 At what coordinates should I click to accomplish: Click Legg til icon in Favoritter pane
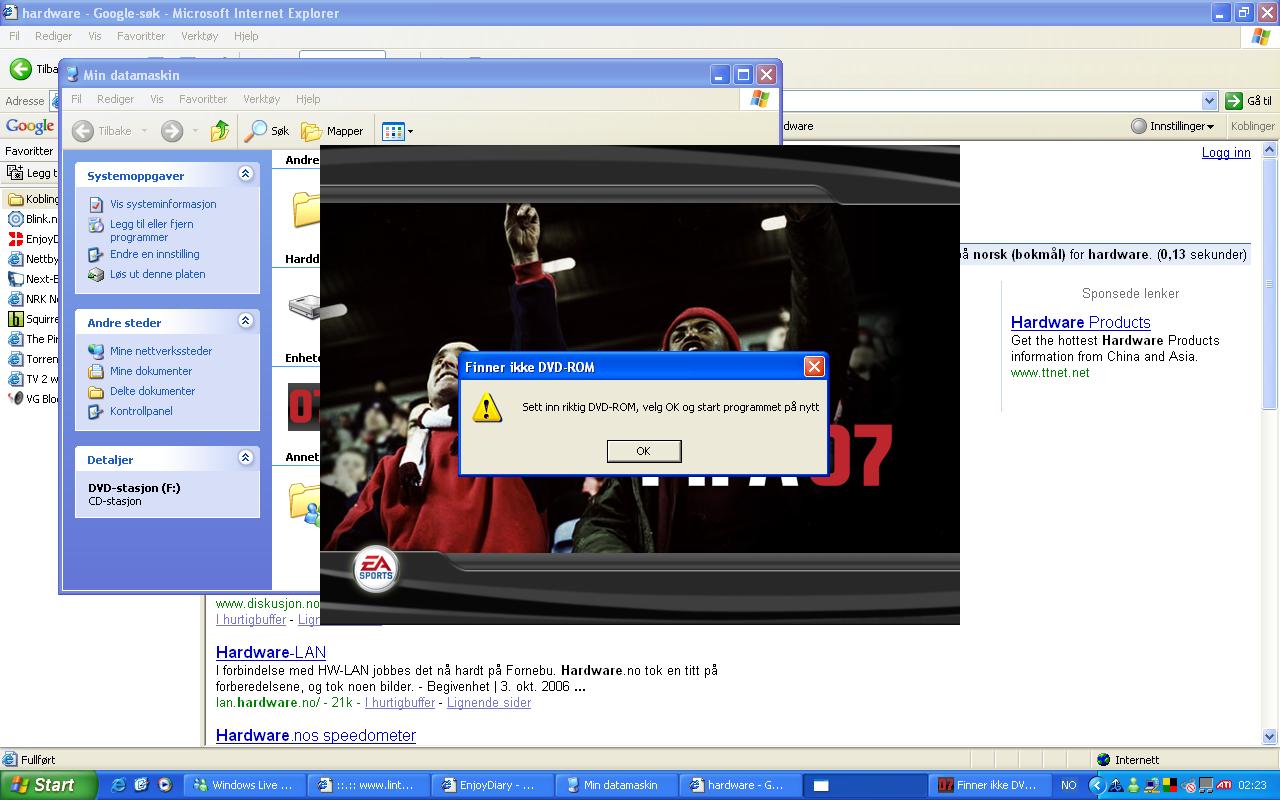point(14,173)
